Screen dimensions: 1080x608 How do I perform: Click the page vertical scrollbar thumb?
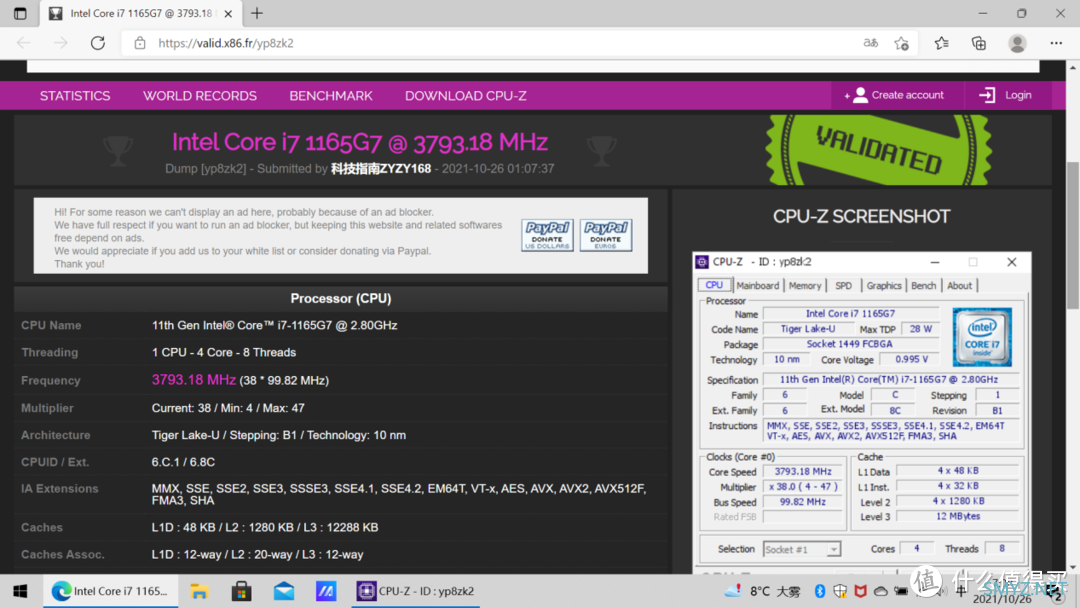click(x=1072, y=235)
